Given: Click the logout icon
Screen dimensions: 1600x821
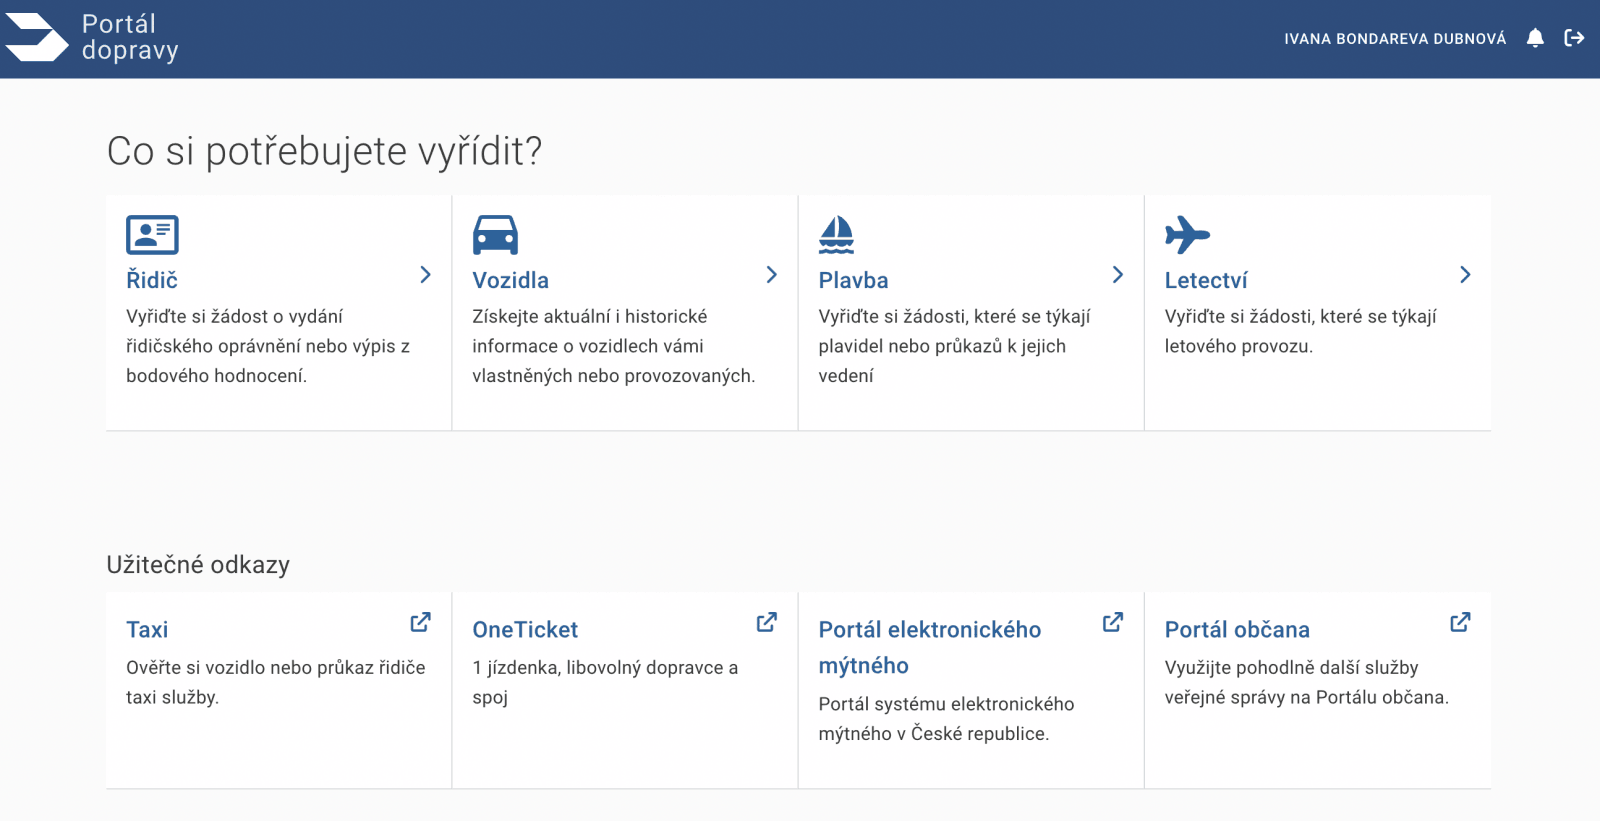Looking at the screenshot, I should [1574, 38].
